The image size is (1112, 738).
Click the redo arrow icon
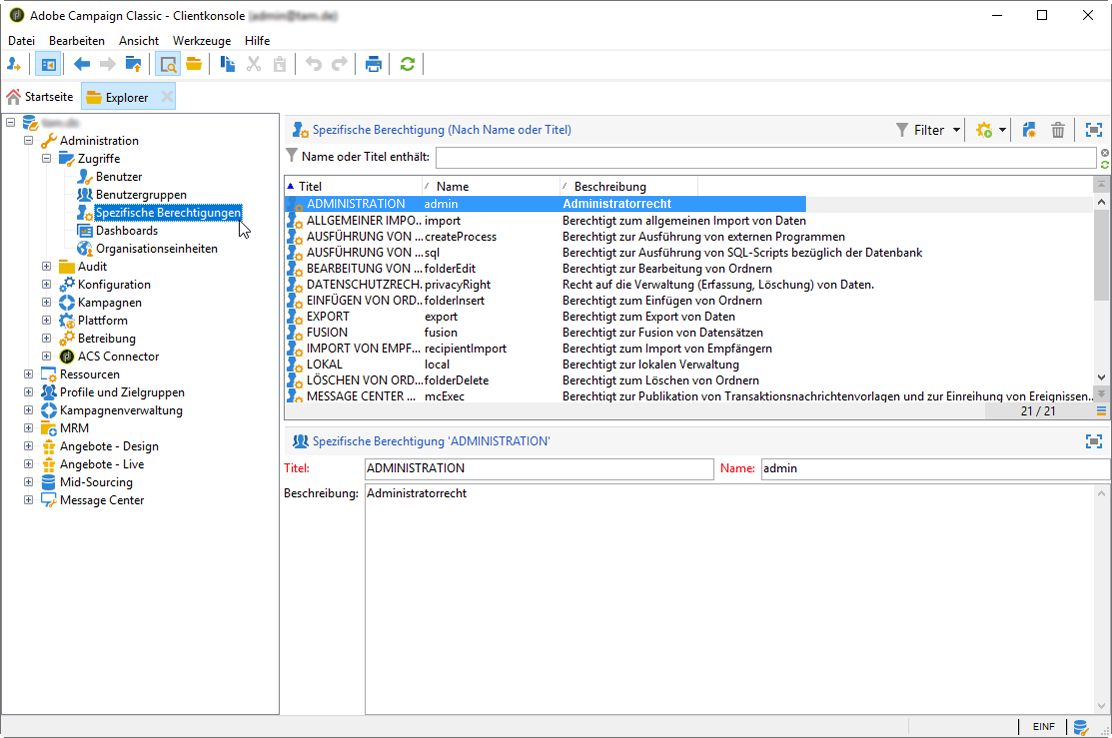[x=340, y=65]
